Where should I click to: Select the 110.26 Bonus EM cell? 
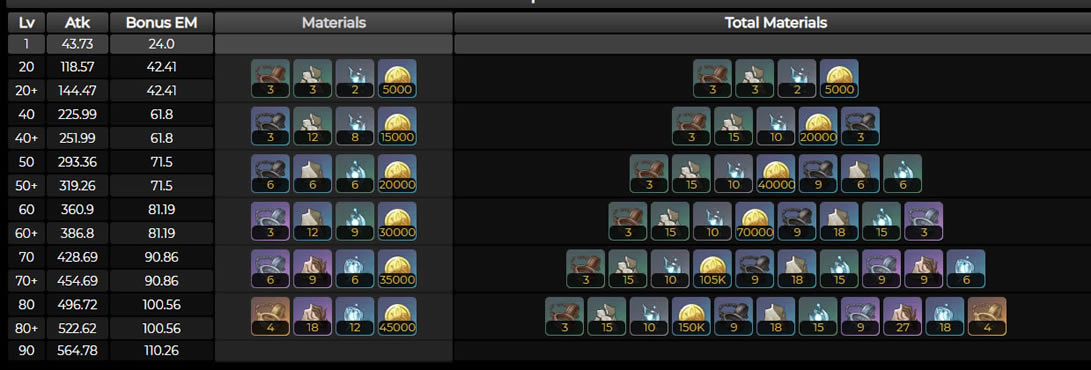coord(161,350)
